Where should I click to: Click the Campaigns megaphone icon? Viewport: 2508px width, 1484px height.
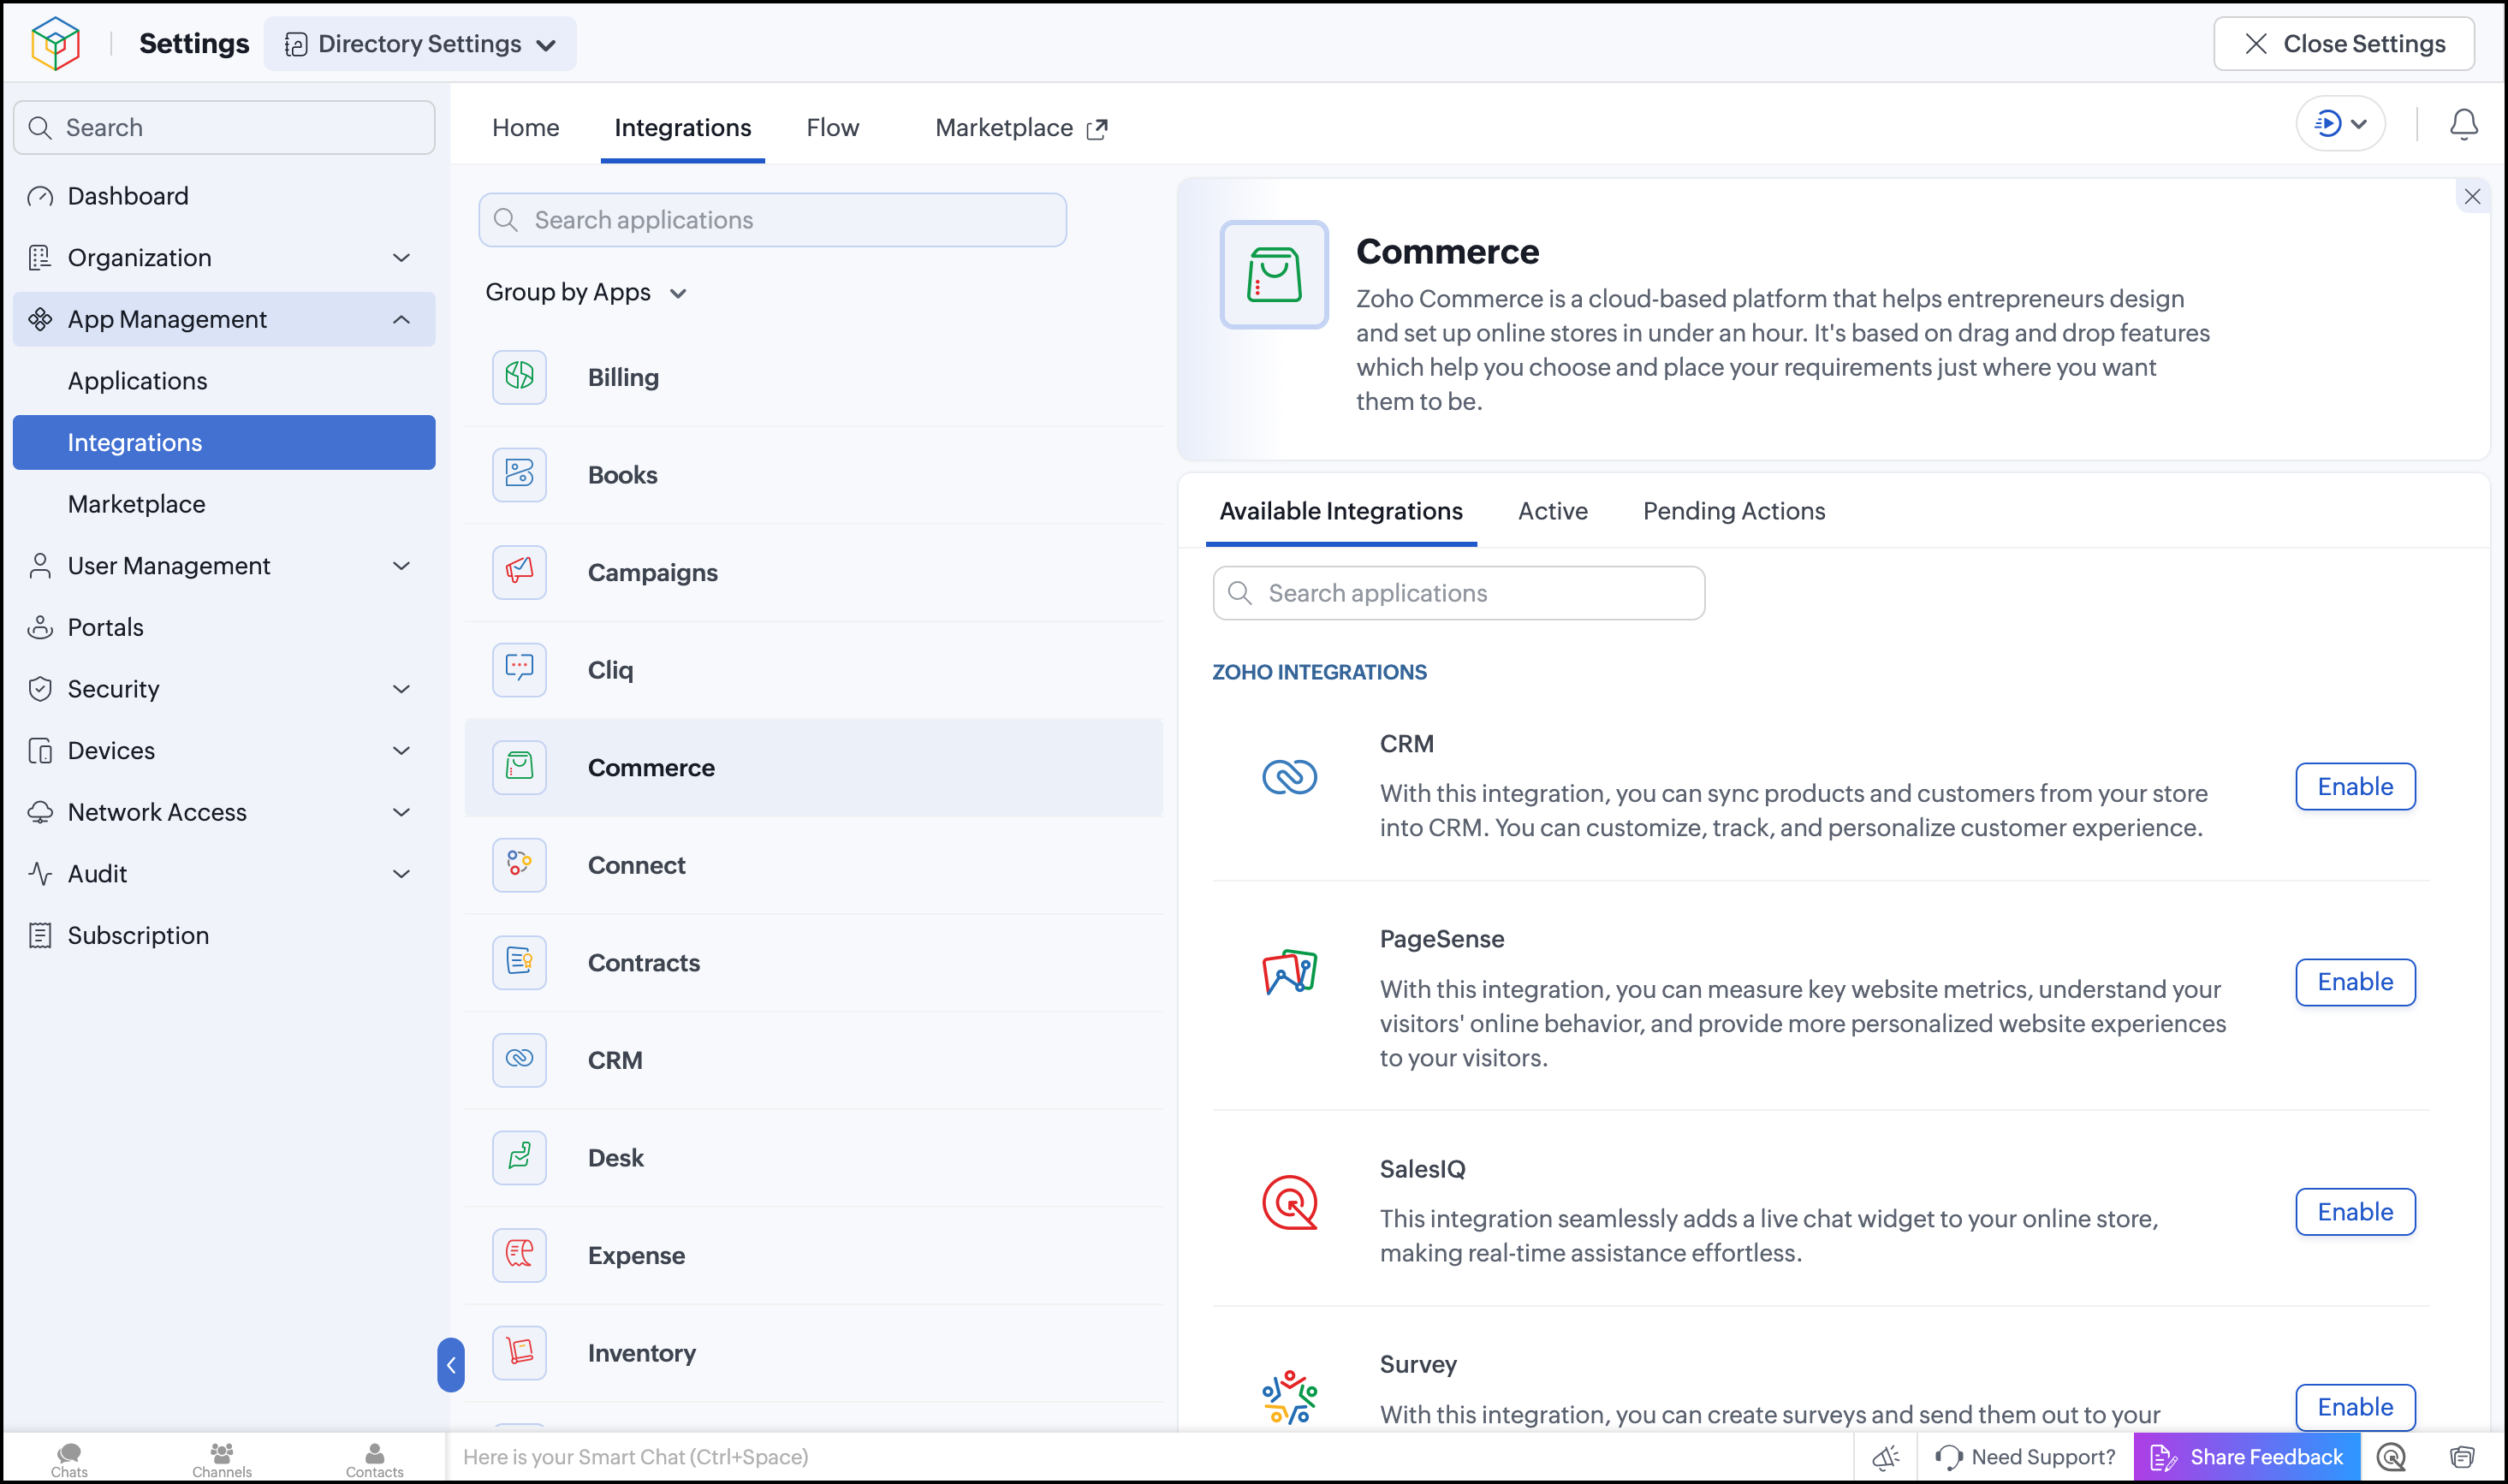click(519, 572)
